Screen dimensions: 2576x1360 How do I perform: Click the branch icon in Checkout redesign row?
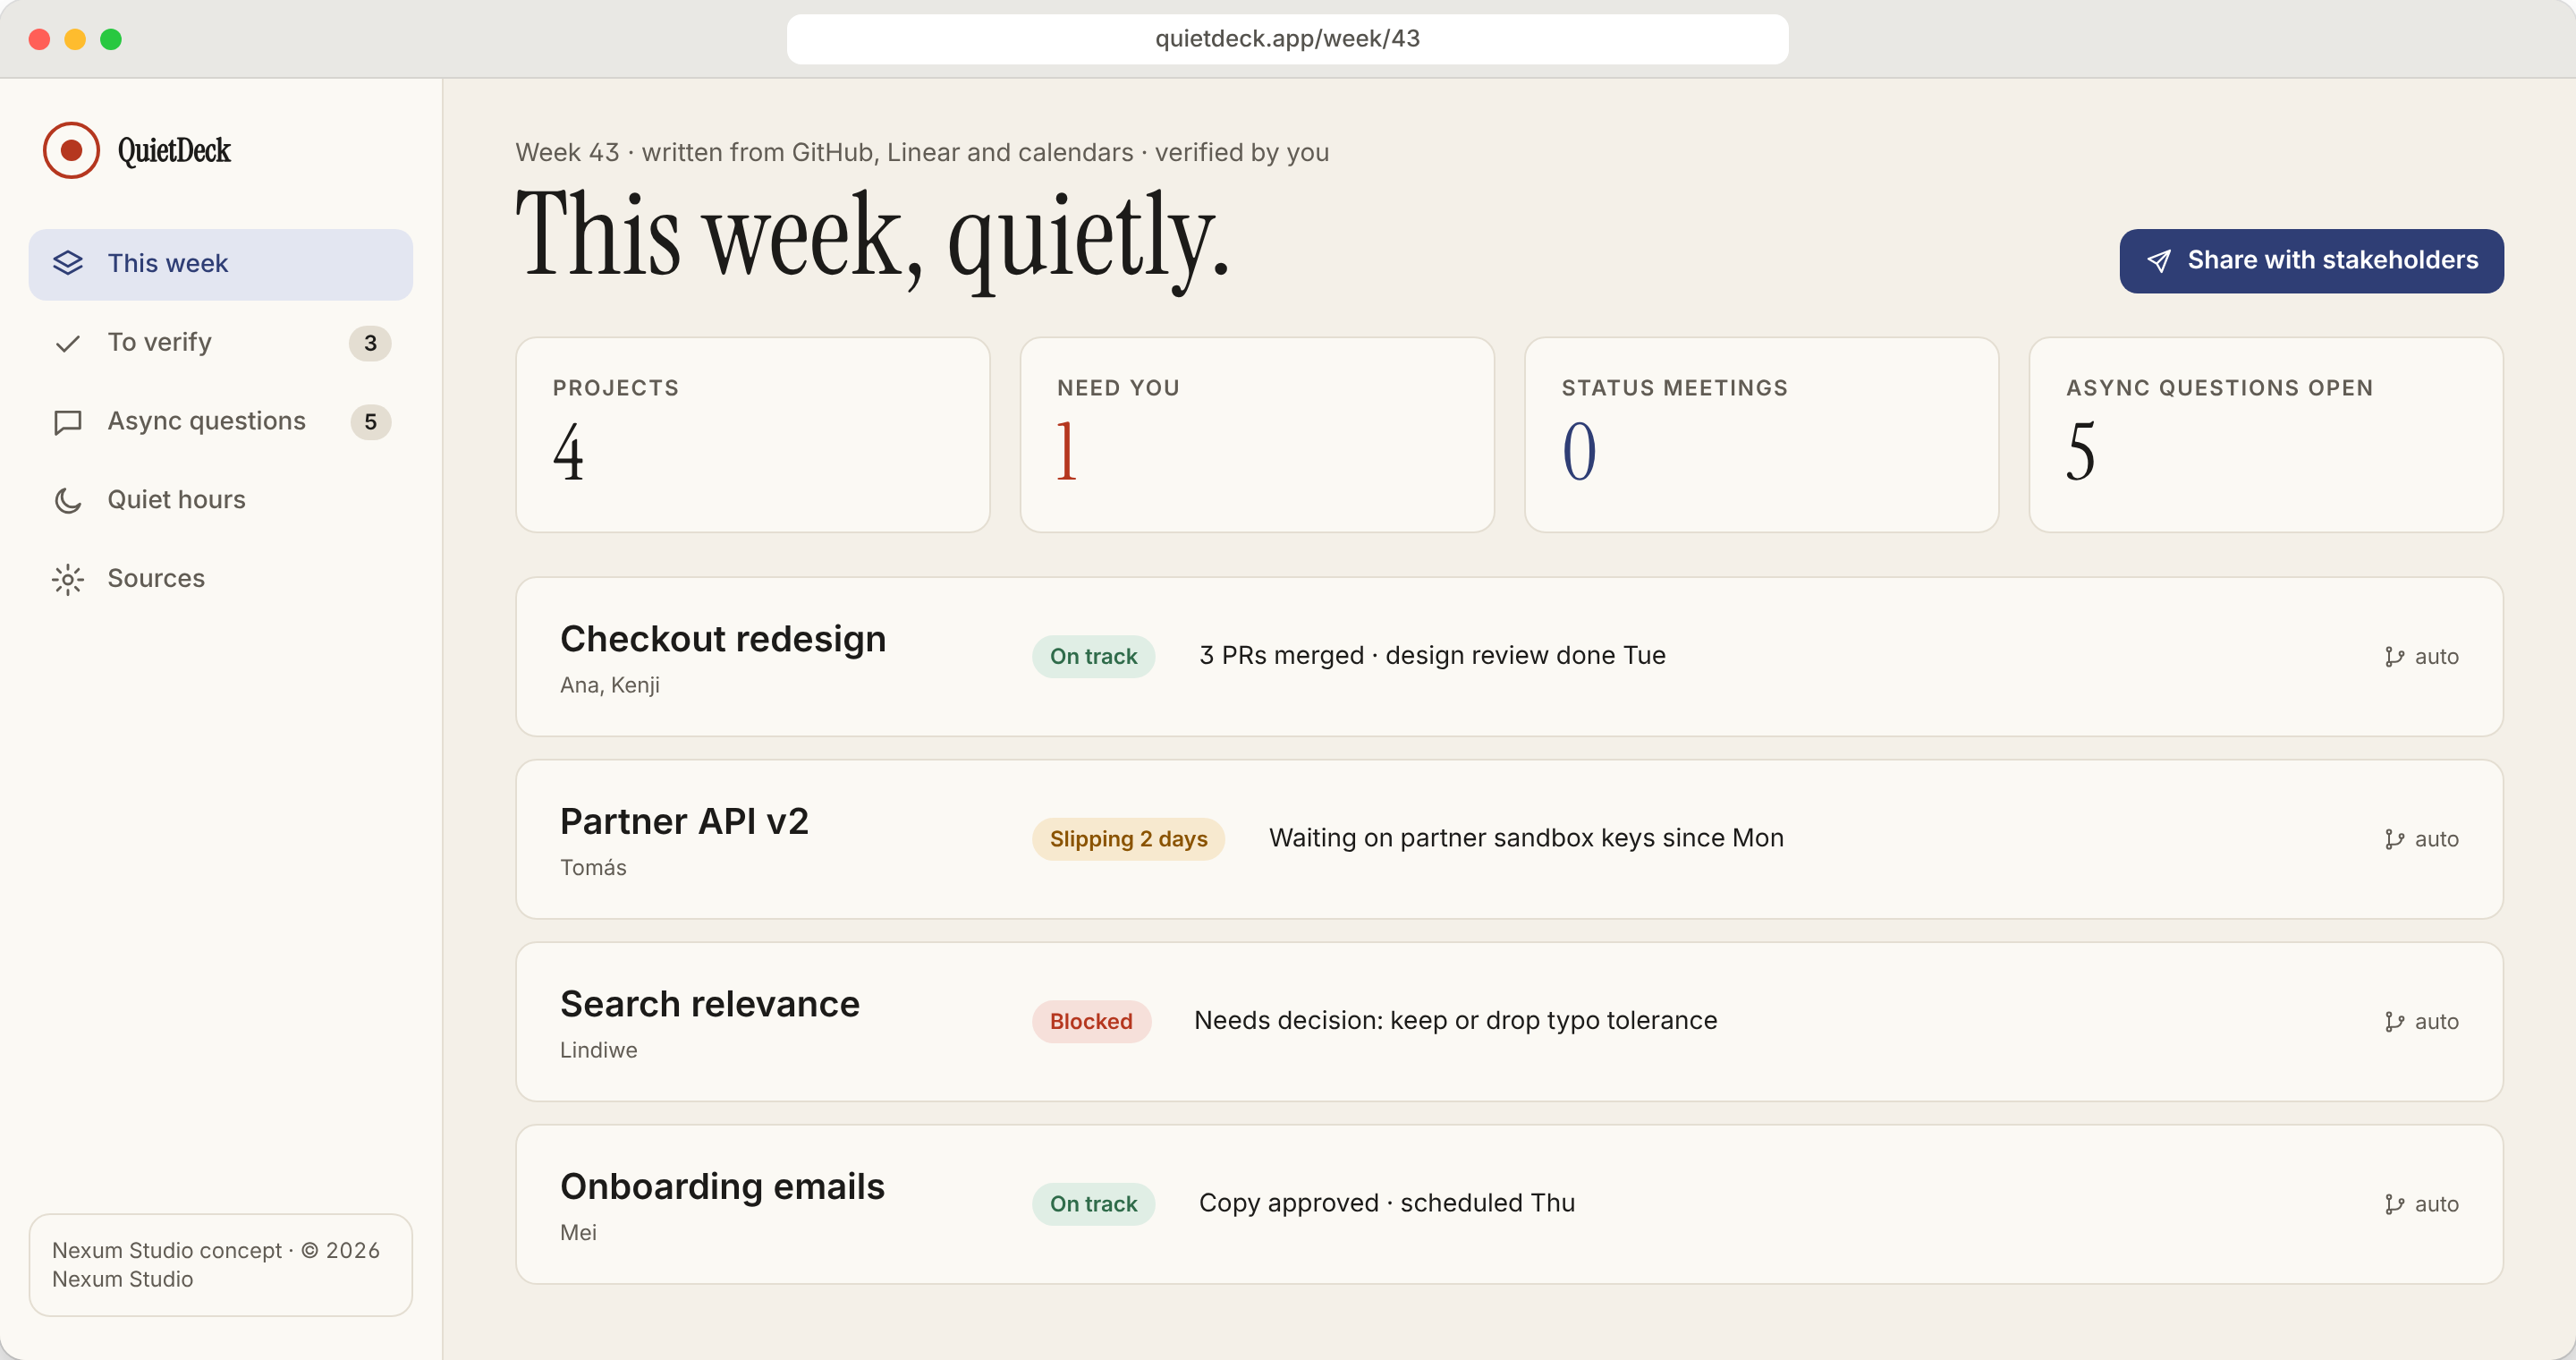tap(2394, 657)
